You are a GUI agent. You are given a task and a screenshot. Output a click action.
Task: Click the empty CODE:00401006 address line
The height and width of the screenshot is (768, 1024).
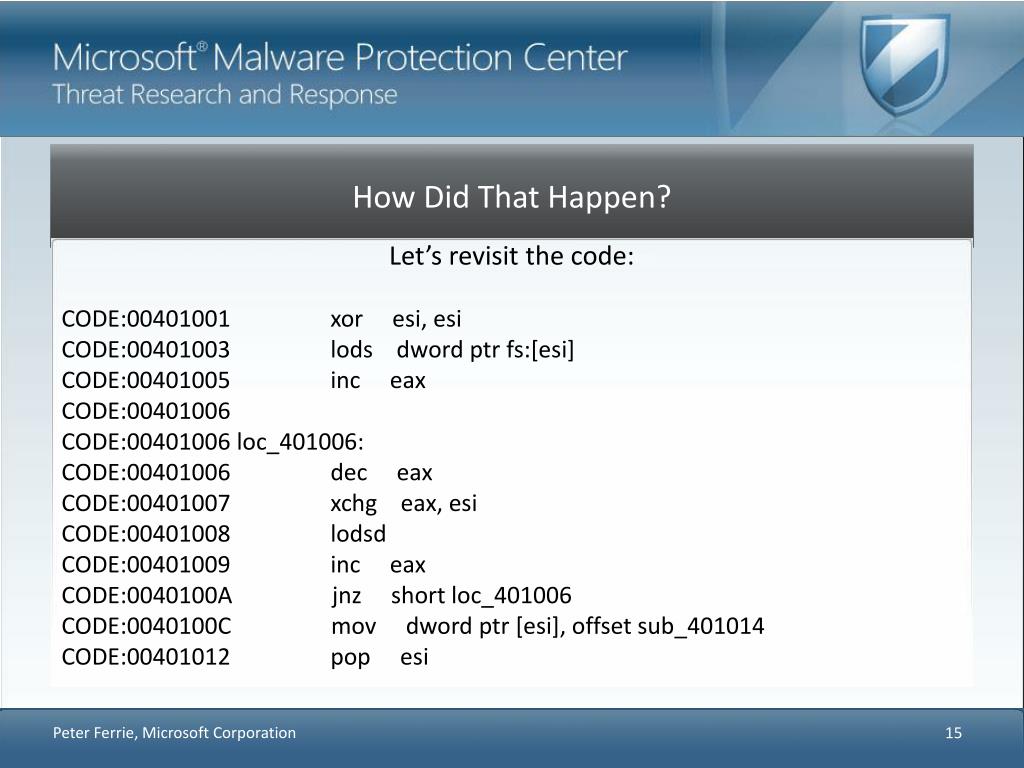pyautogui.click(x=146, y=411)
